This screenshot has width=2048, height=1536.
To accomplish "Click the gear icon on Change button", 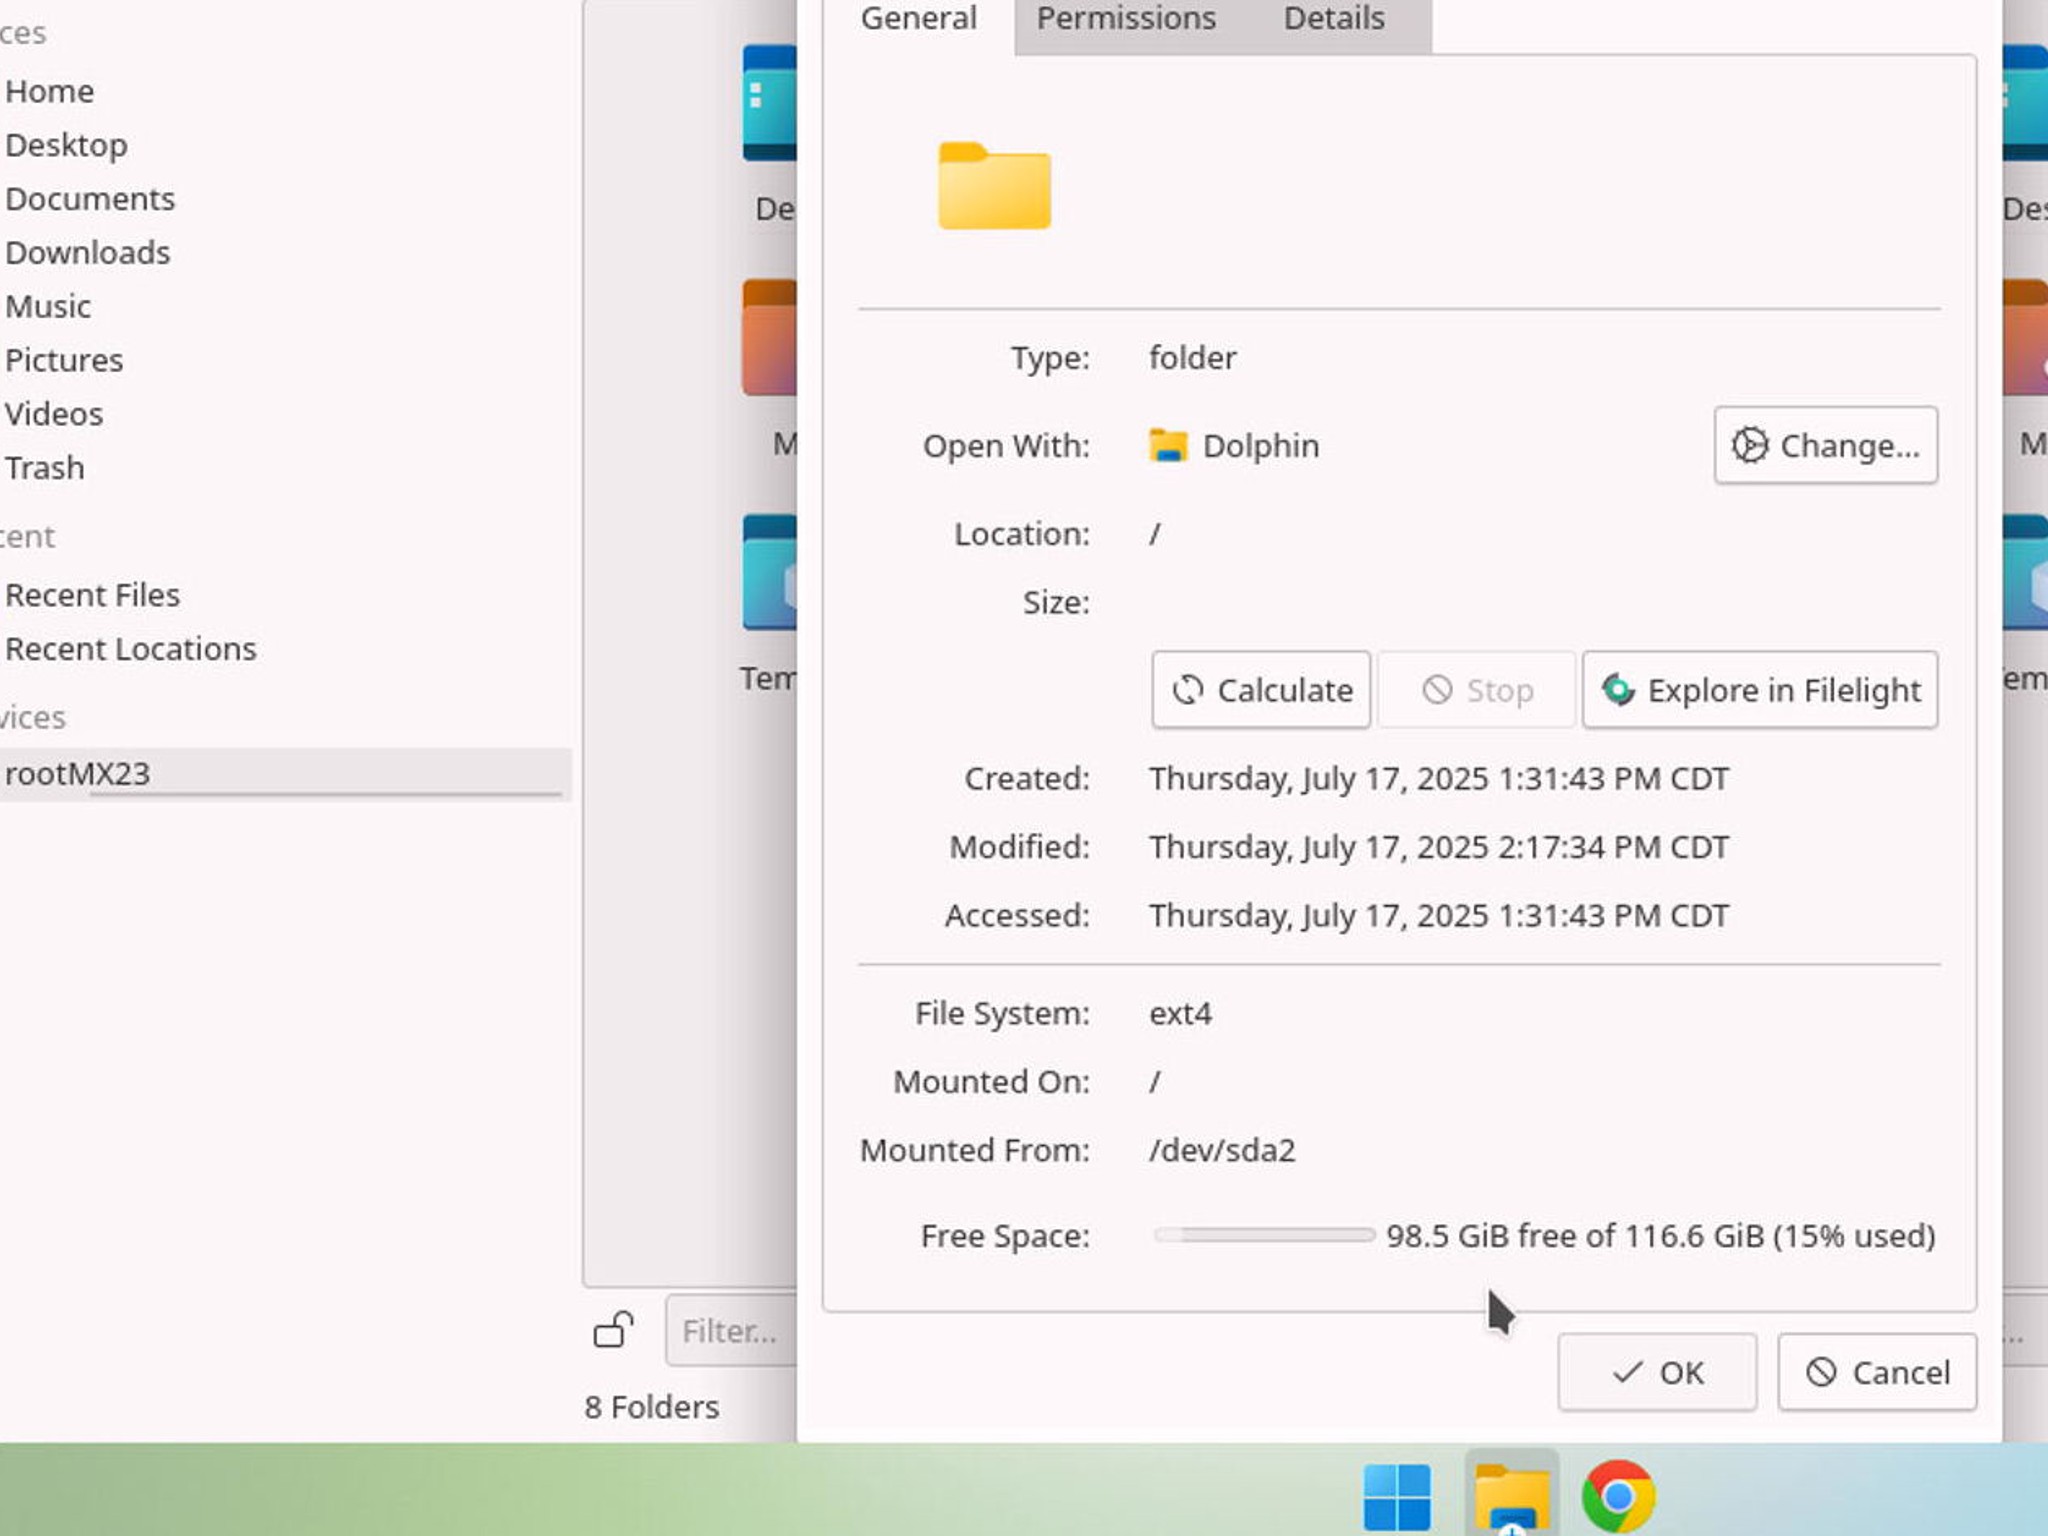I will [x=1749, y=445].
